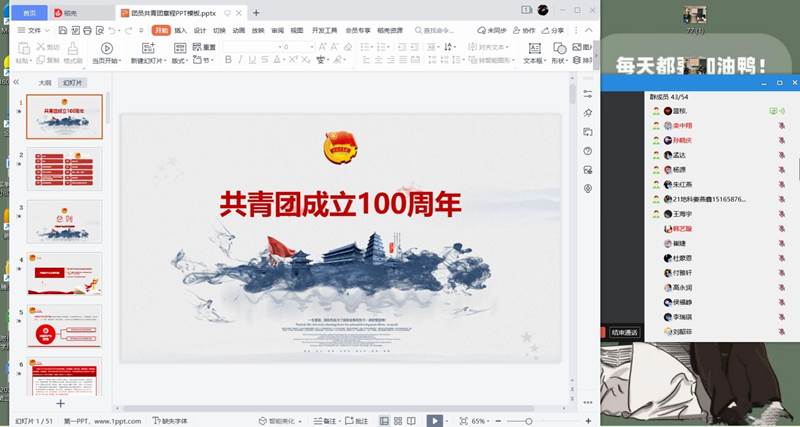Open the 插入 Insert ribbon tab
Viewport: 800px width, 427px height.
coord(180,31)
